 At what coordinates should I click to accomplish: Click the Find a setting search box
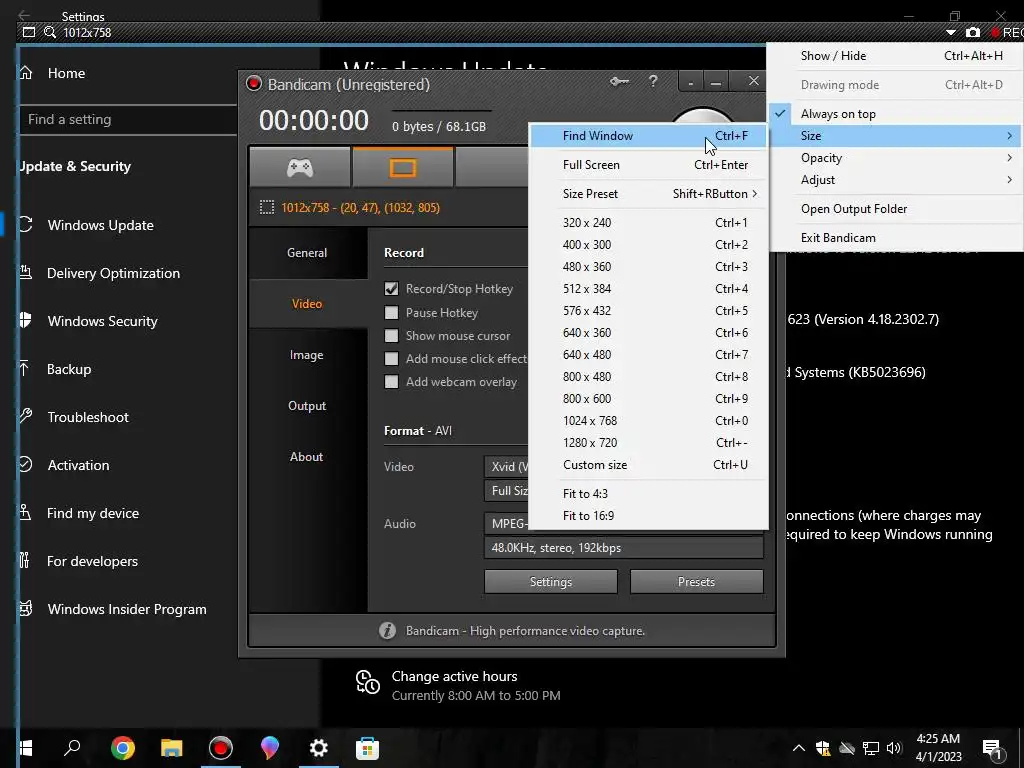(x=128, y=120)
